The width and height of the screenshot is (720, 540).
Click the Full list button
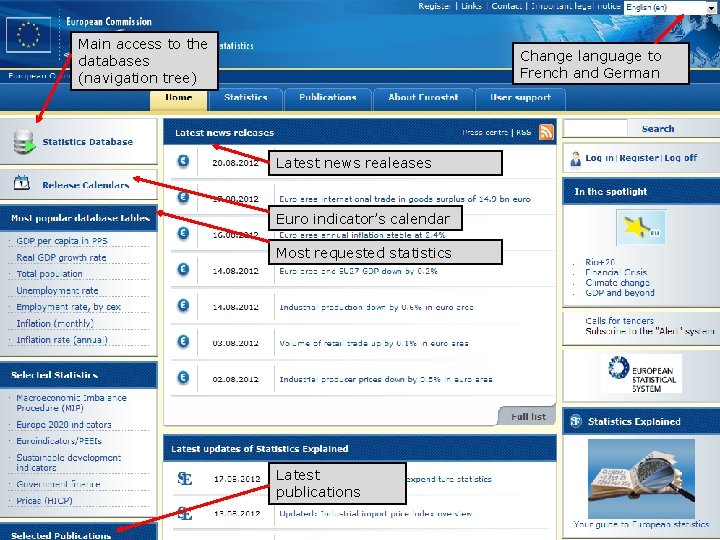pos(528,416)
